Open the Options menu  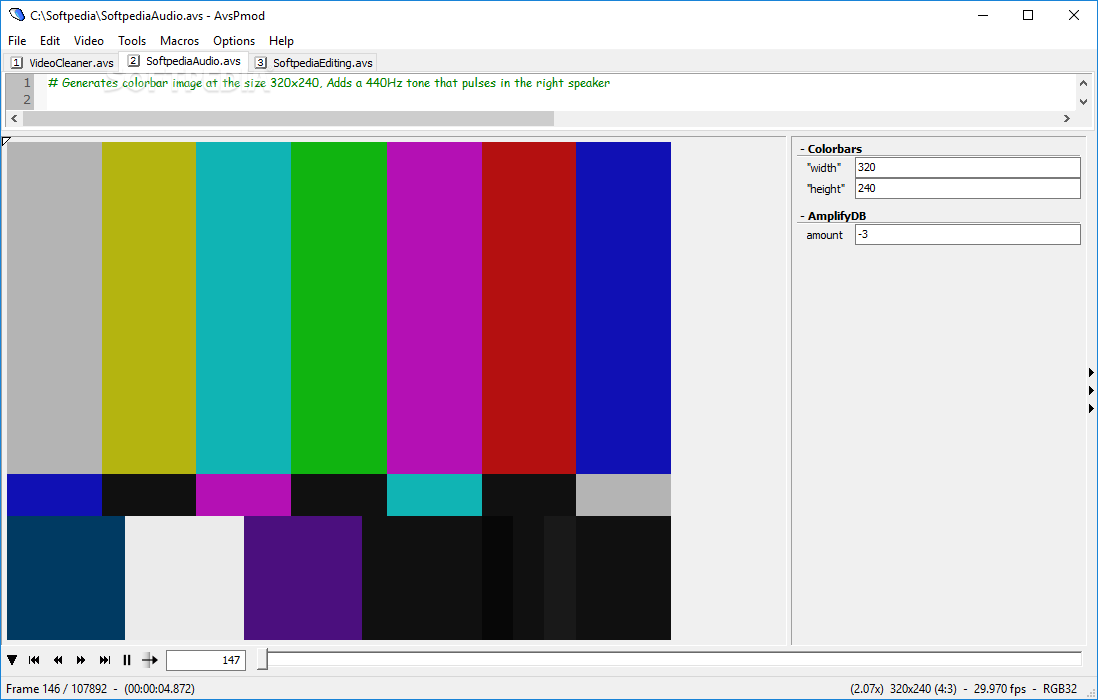coord(234,41)
